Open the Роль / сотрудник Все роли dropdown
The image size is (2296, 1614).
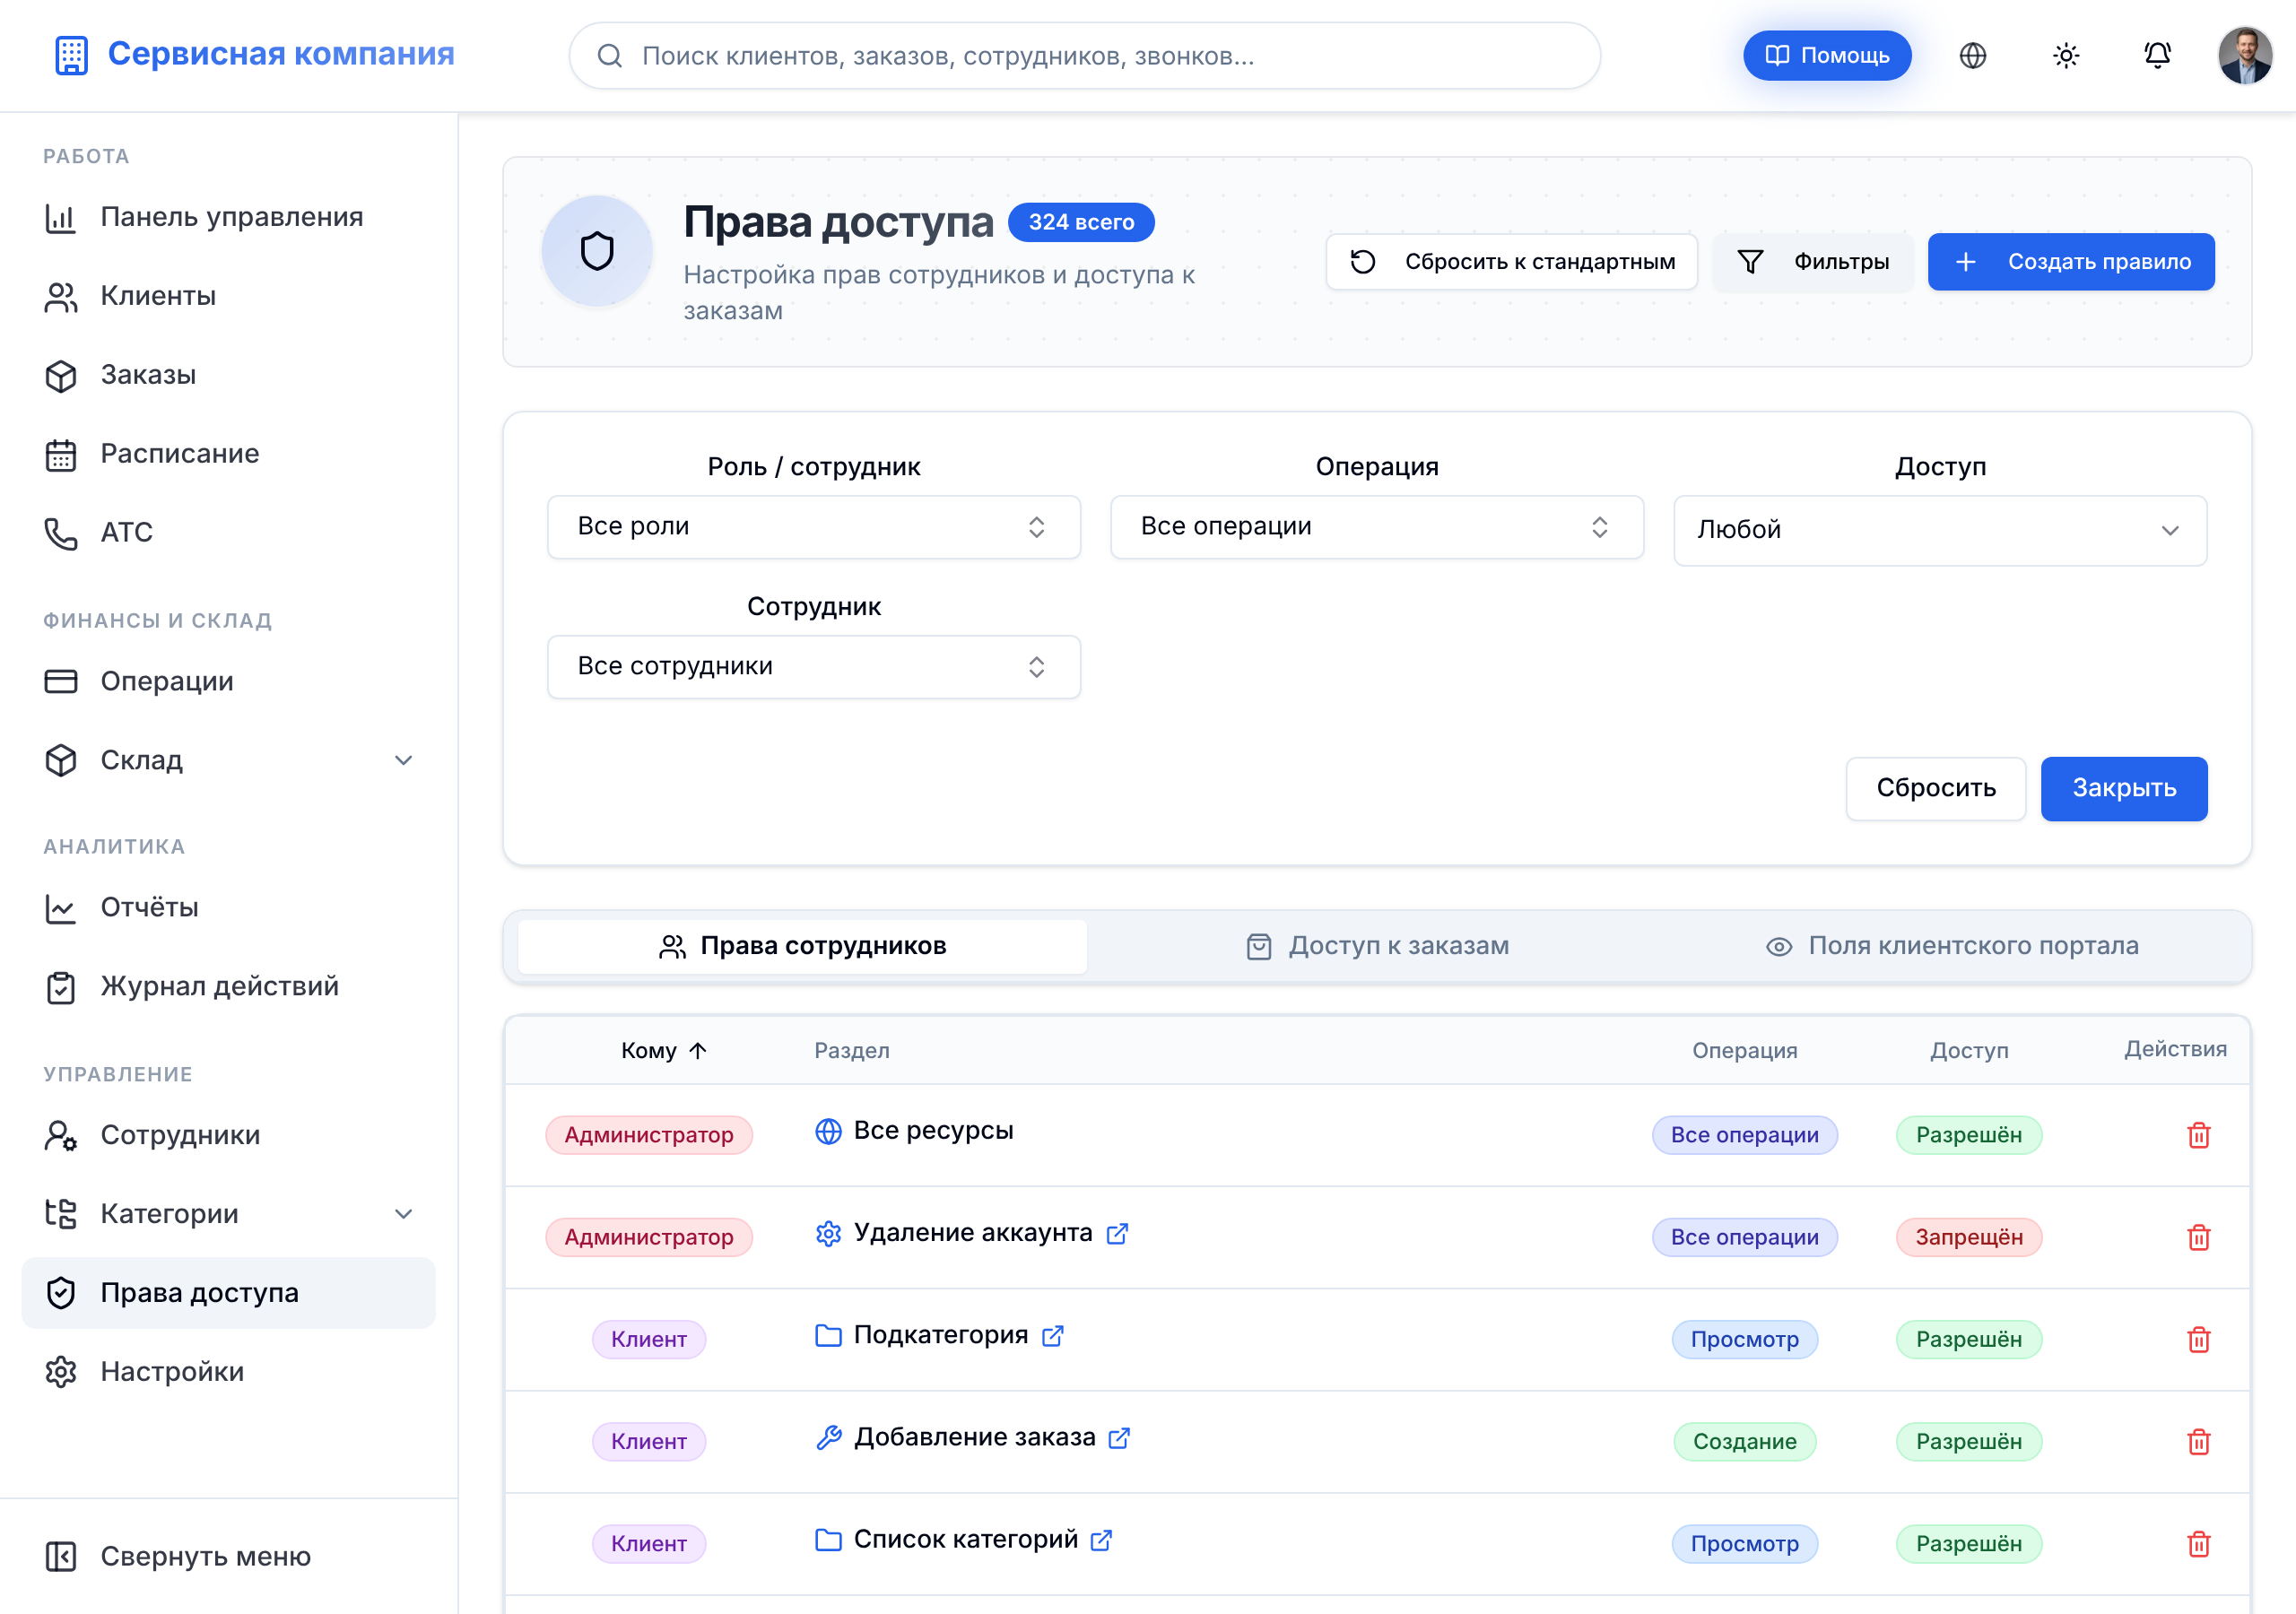click(x=813, y=527)
